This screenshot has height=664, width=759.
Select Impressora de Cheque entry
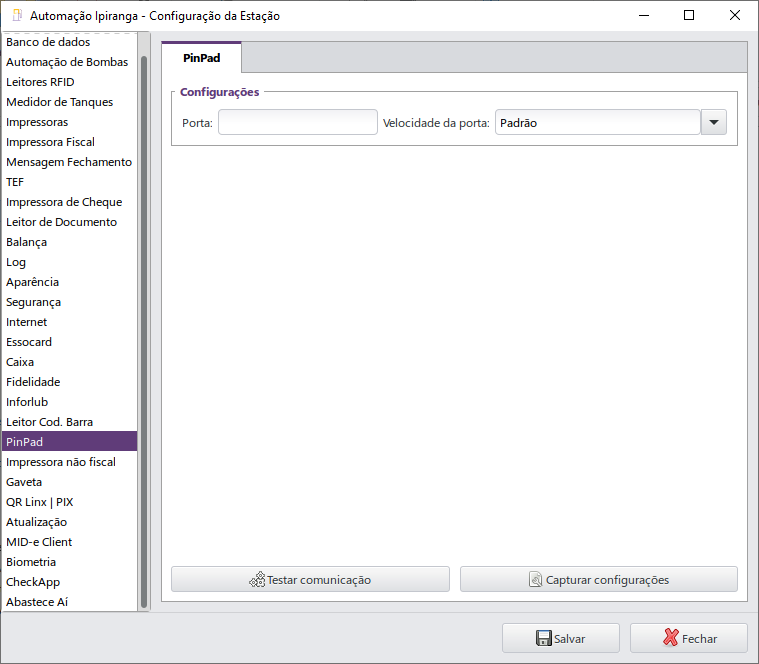click(x=70, y=202)
